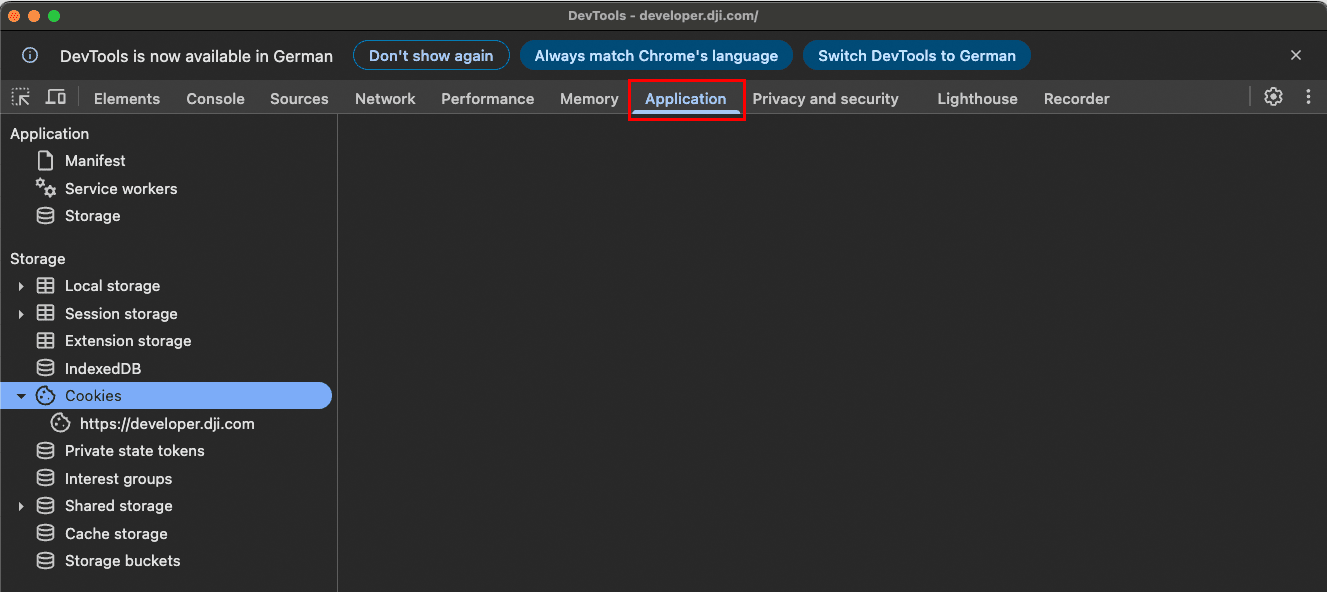Open the three-dot customize menu

[x=1308, y=97]
